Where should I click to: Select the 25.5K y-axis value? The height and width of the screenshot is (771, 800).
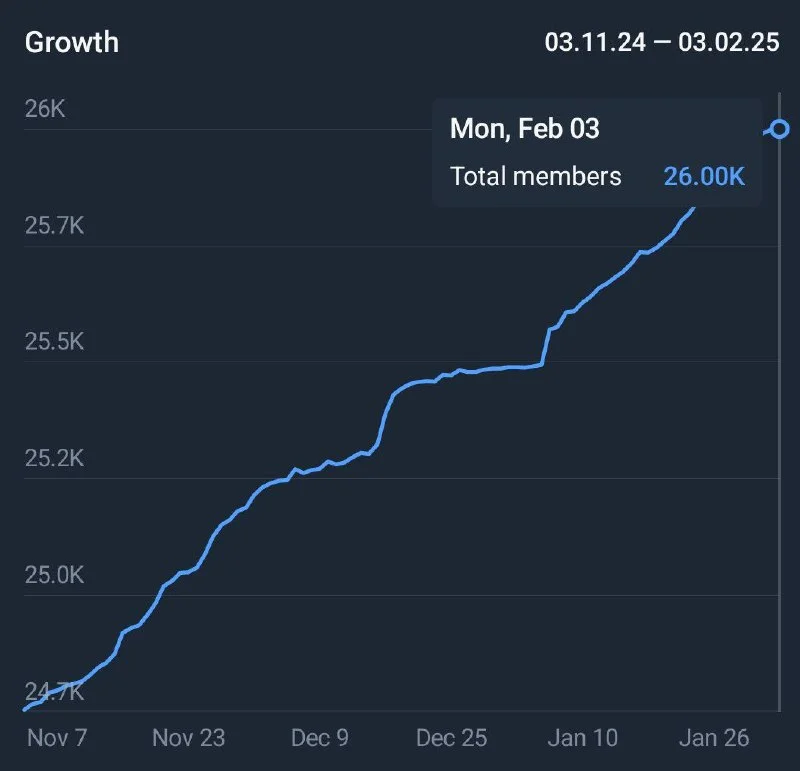(x=54, y=342)
